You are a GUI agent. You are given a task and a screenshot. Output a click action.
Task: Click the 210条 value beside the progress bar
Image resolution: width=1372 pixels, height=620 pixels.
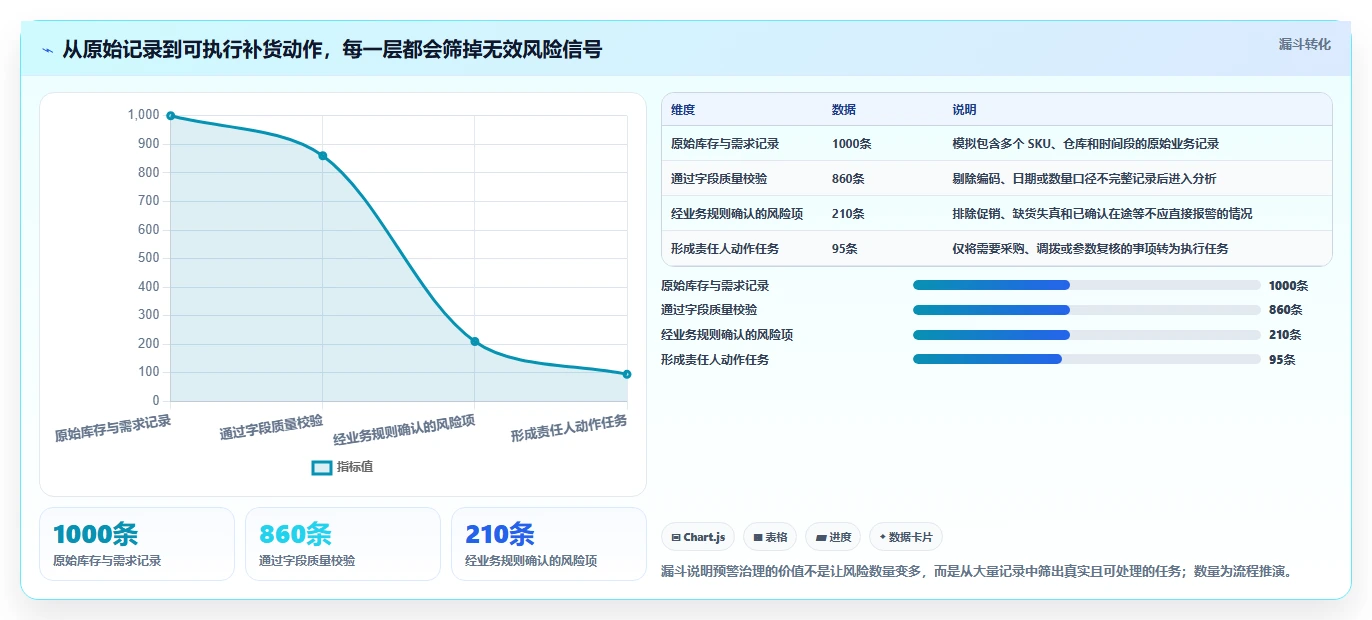point(1285,335)
